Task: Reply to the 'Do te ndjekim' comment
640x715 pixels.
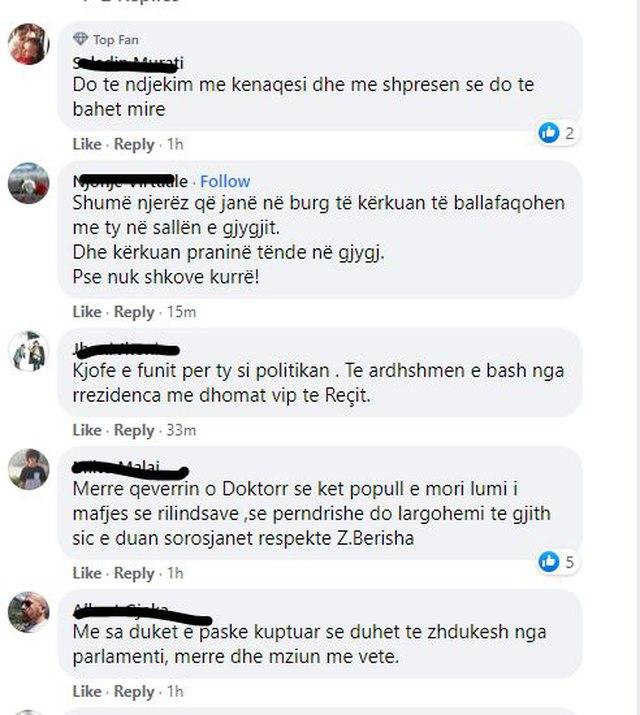Action: coord(134,144)
